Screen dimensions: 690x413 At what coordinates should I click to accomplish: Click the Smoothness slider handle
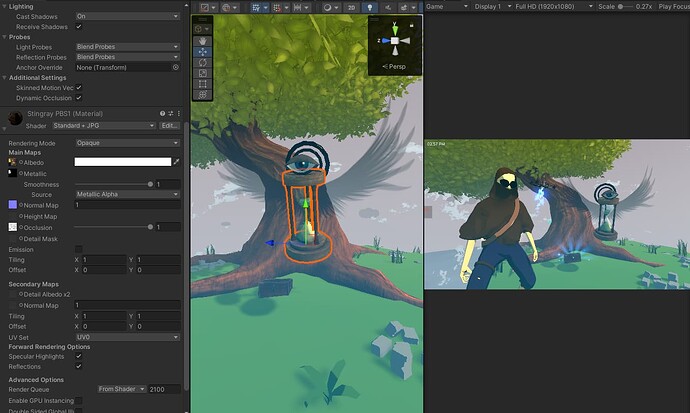[x=150, y=184]
